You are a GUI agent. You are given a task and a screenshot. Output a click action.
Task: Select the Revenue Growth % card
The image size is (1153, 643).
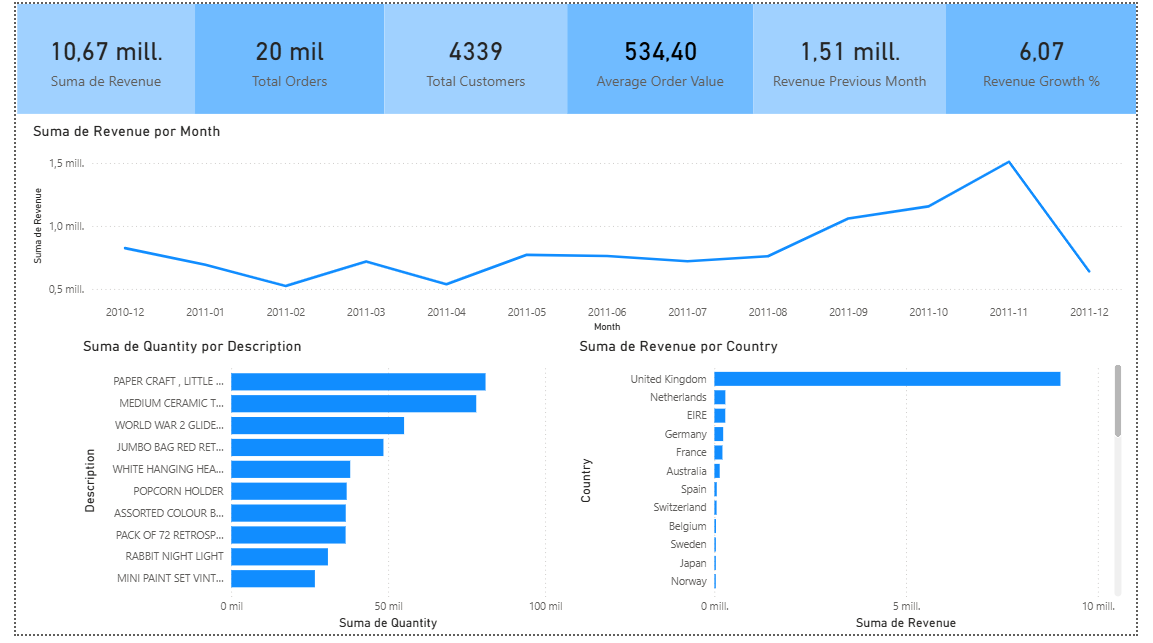point(1041,59)
